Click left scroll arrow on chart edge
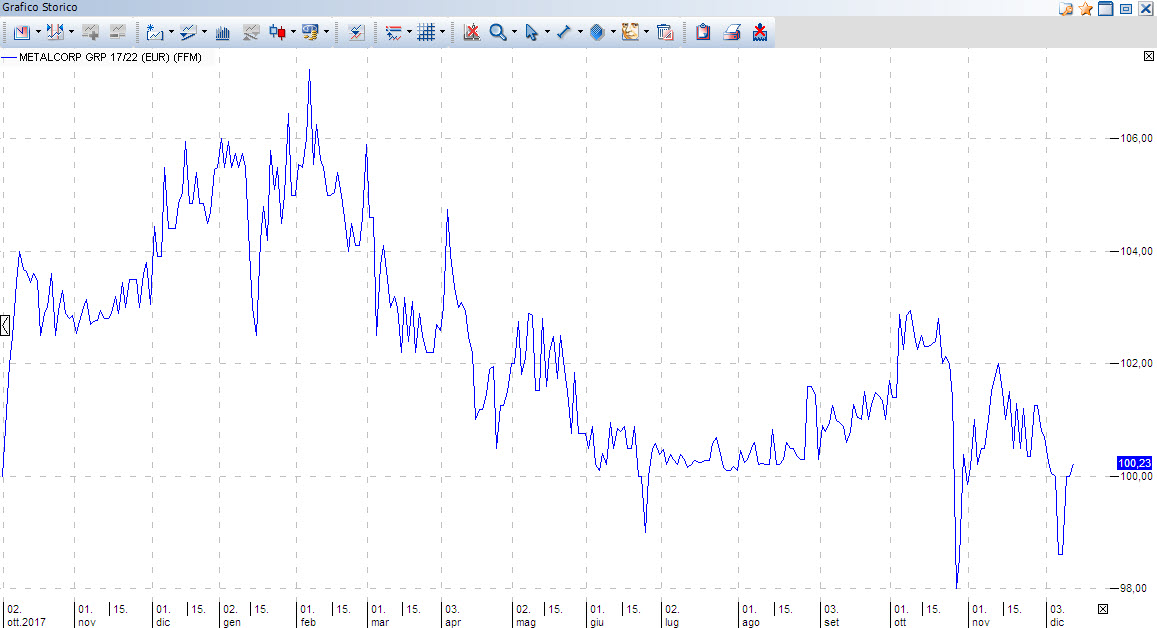1157x628 pixels. [5, 324]
